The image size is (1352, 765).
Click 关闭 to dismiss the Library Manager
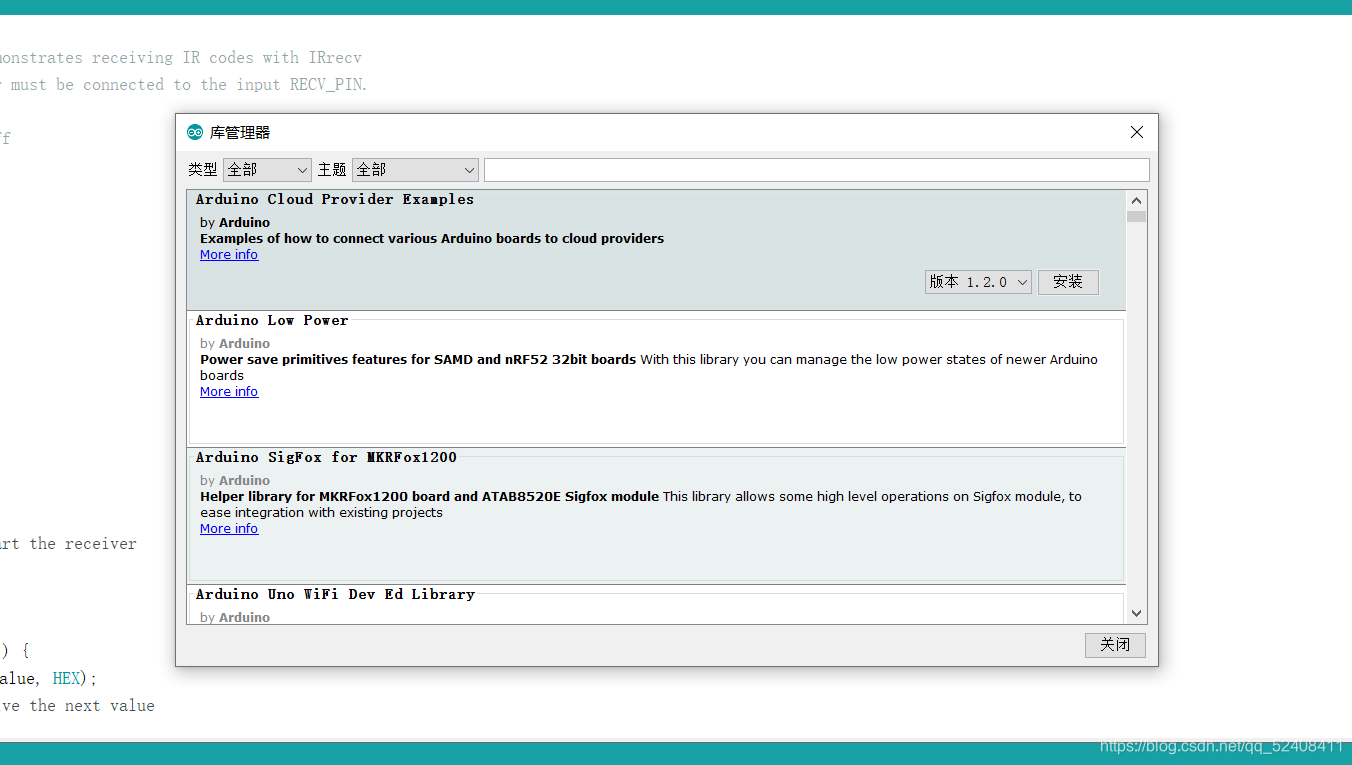click(1115, 645)
